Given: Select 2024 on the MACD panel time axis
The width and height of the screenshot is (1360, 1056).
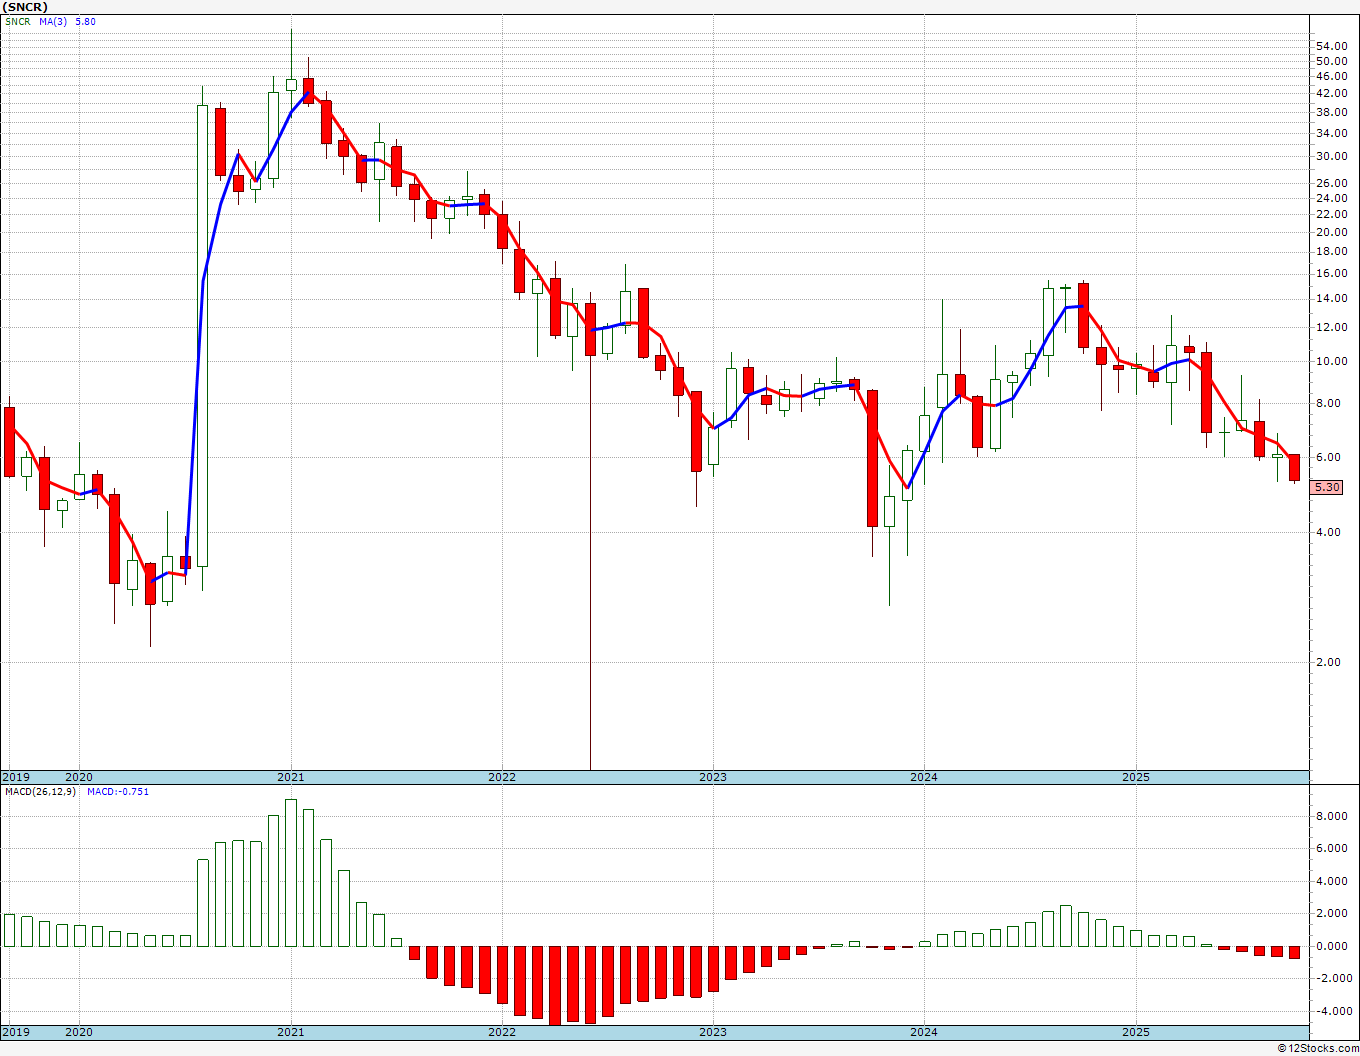Looking at the screenshot, I should point(924,1032).
